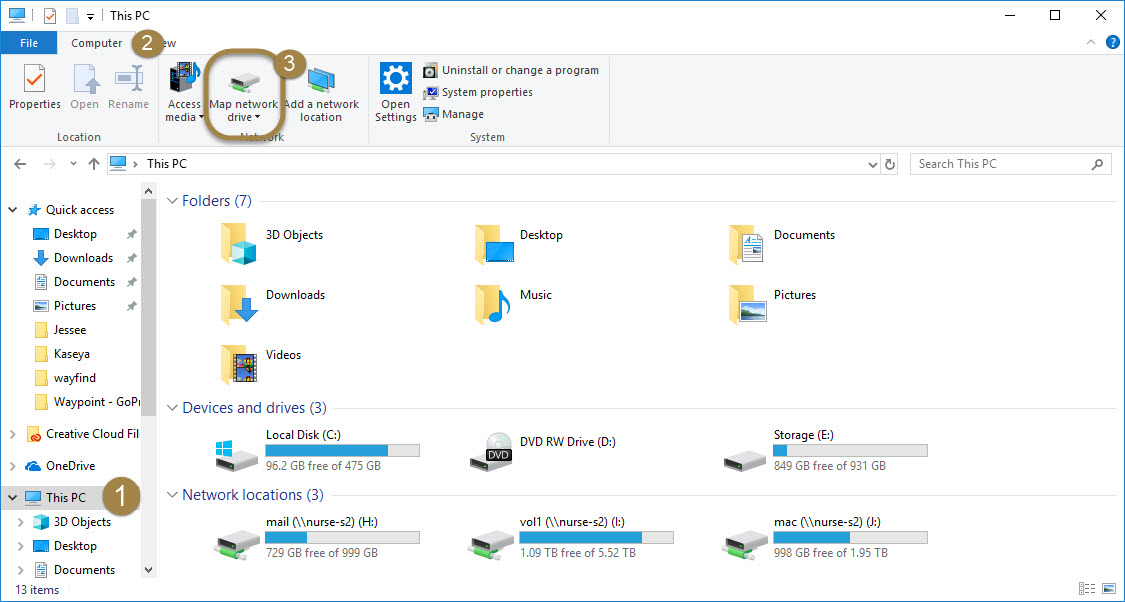Click Uninstall or change a program
This screenshot has height=602, width=1125.
[519, 70]
